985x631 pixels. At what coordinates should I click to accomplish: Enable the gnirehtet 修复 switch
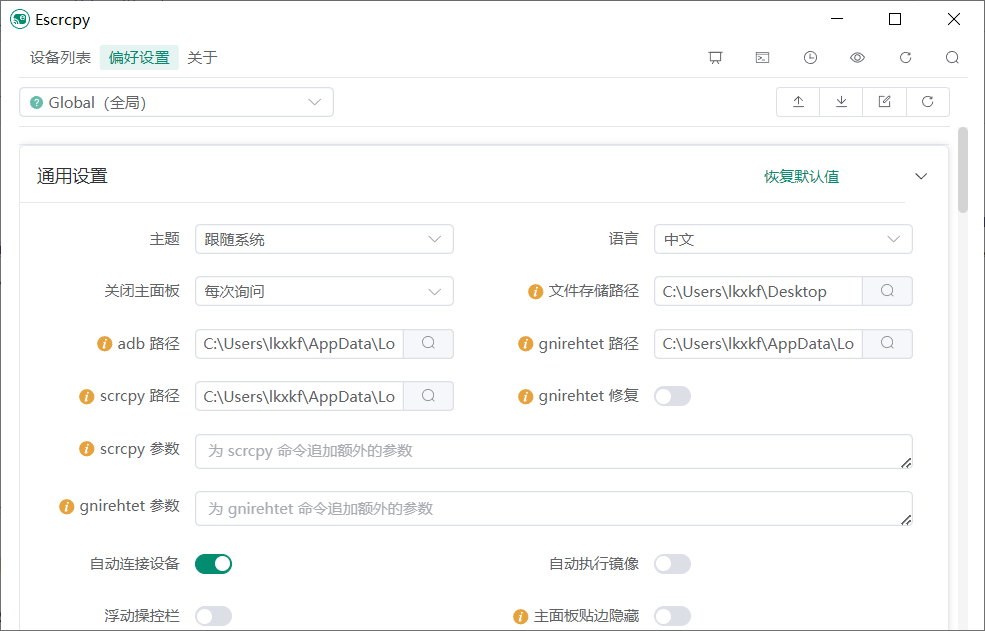coord(672,396)
